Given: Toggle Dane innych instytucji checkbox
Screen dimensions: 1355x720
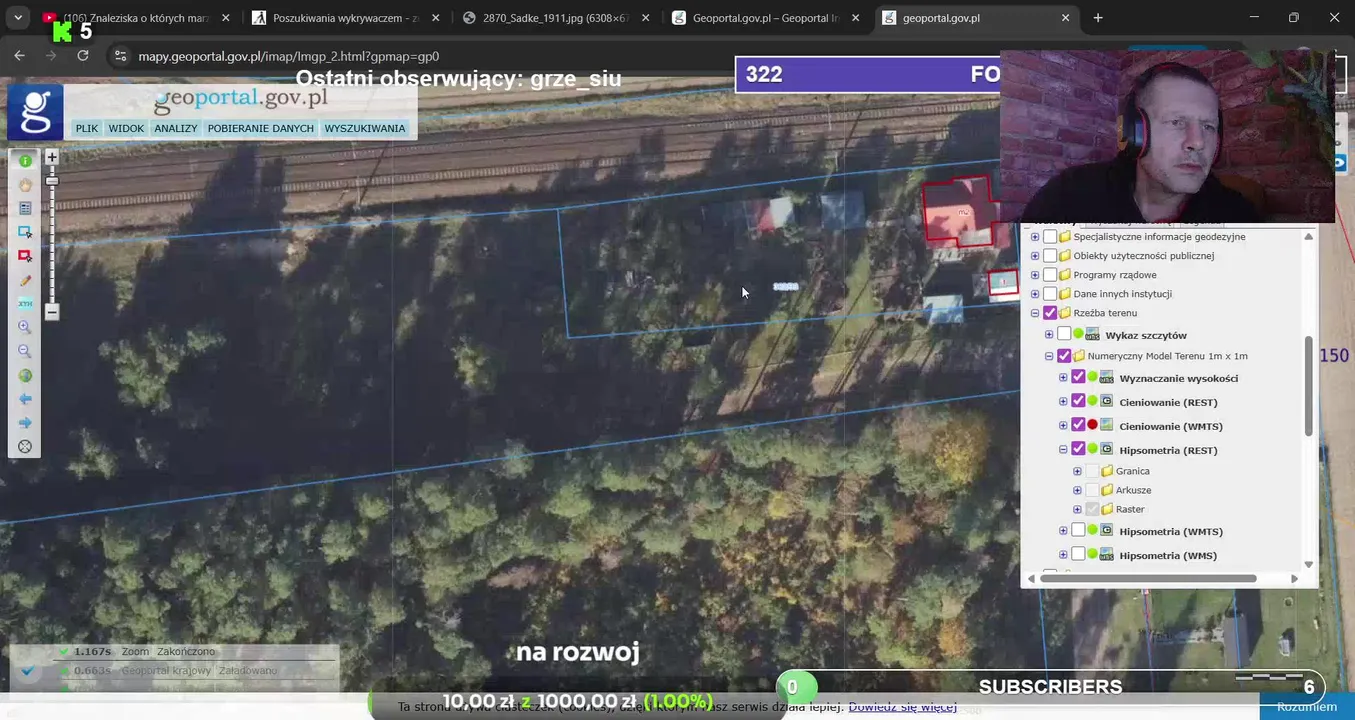Looking at the screenshot, I should (1050, 294).
